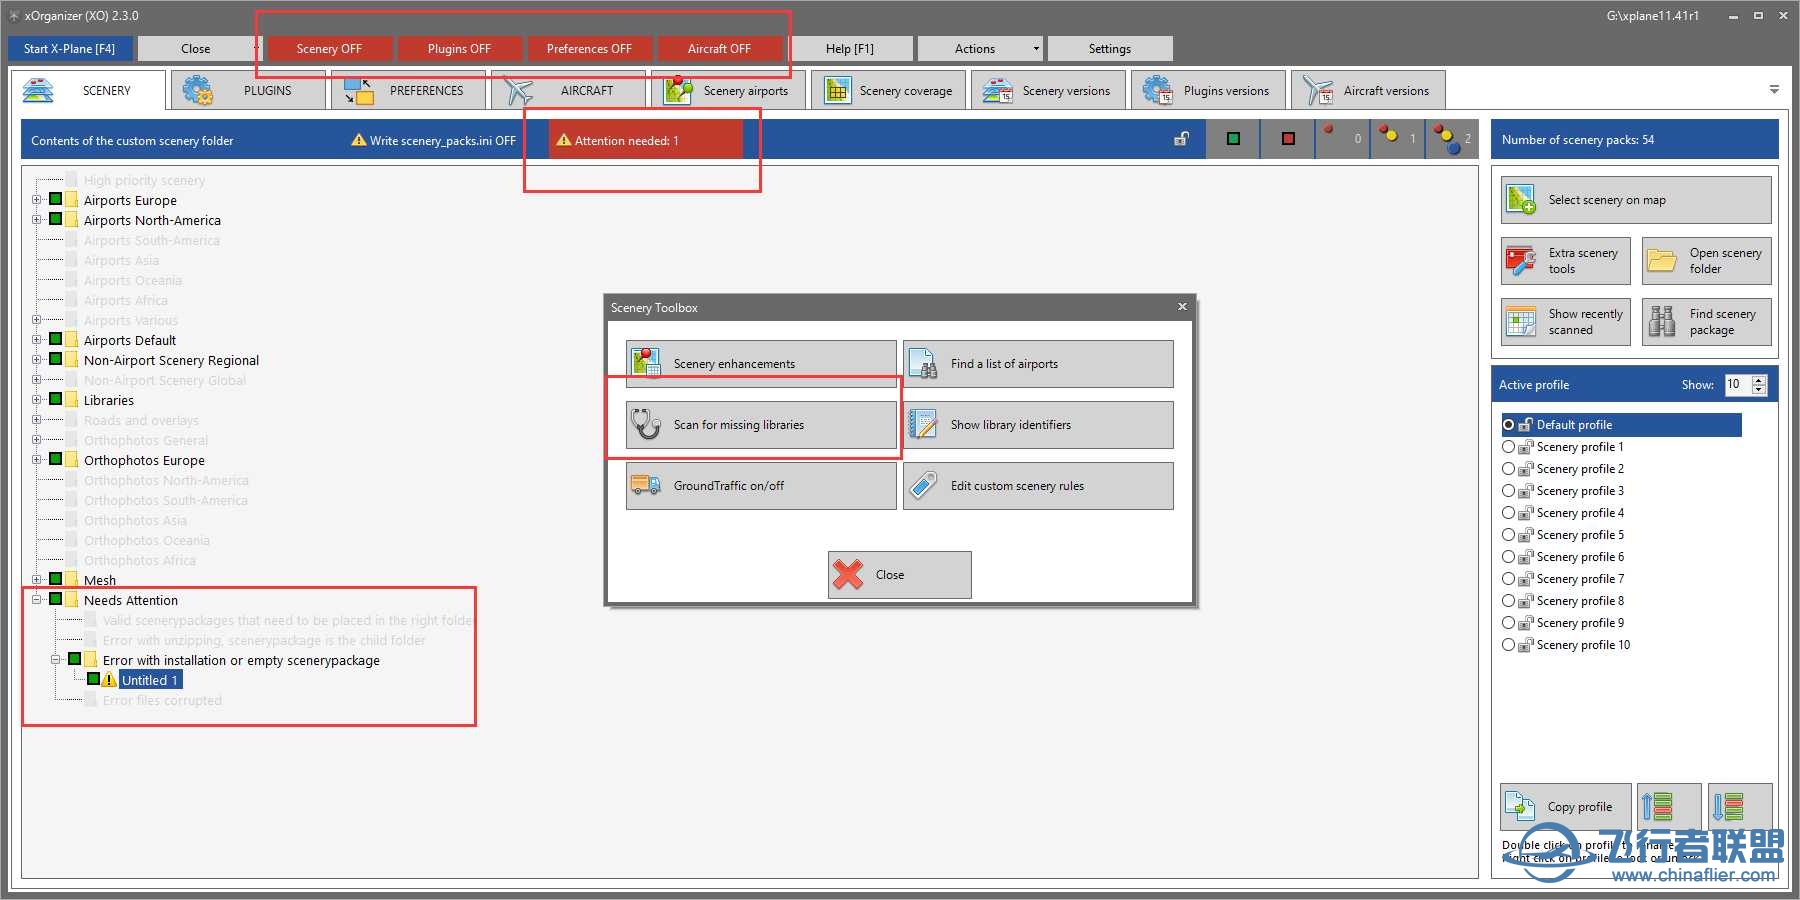
Task: Click the sort descending profile list icon
Action: click(1728, 807)
